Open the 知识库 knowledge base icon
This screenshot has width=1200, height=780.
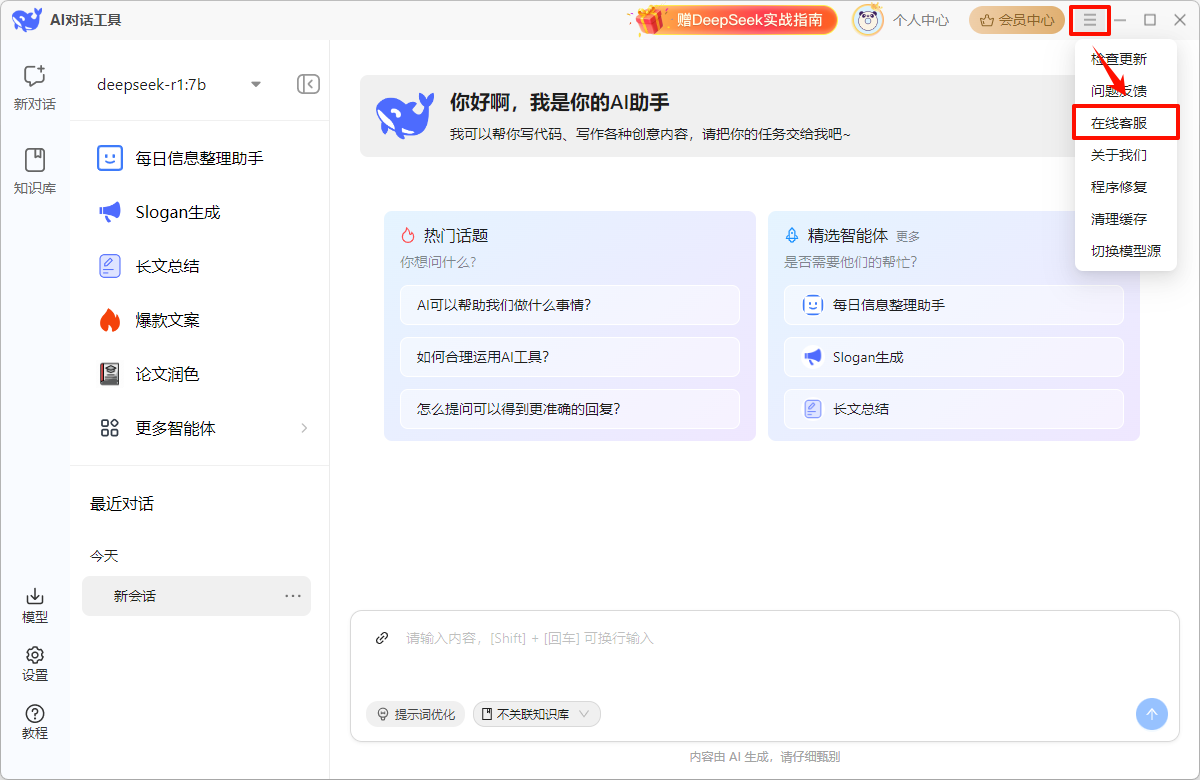(x=34, y=170)
